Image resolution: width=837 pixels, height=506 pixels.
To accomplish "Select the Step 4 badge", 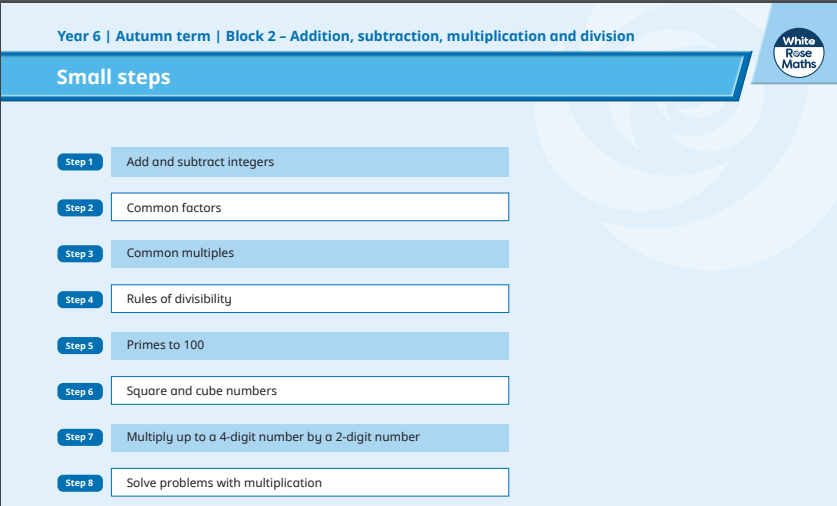I will [80, 300].
